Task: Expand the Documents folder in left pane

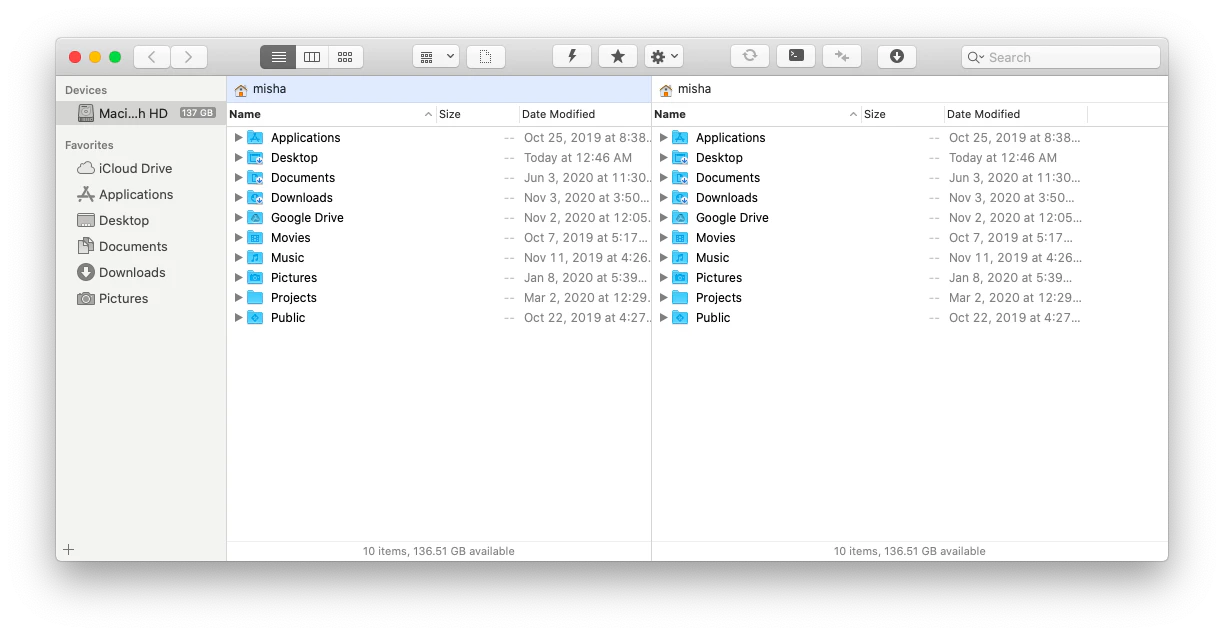Action: (x=238, y=178)
